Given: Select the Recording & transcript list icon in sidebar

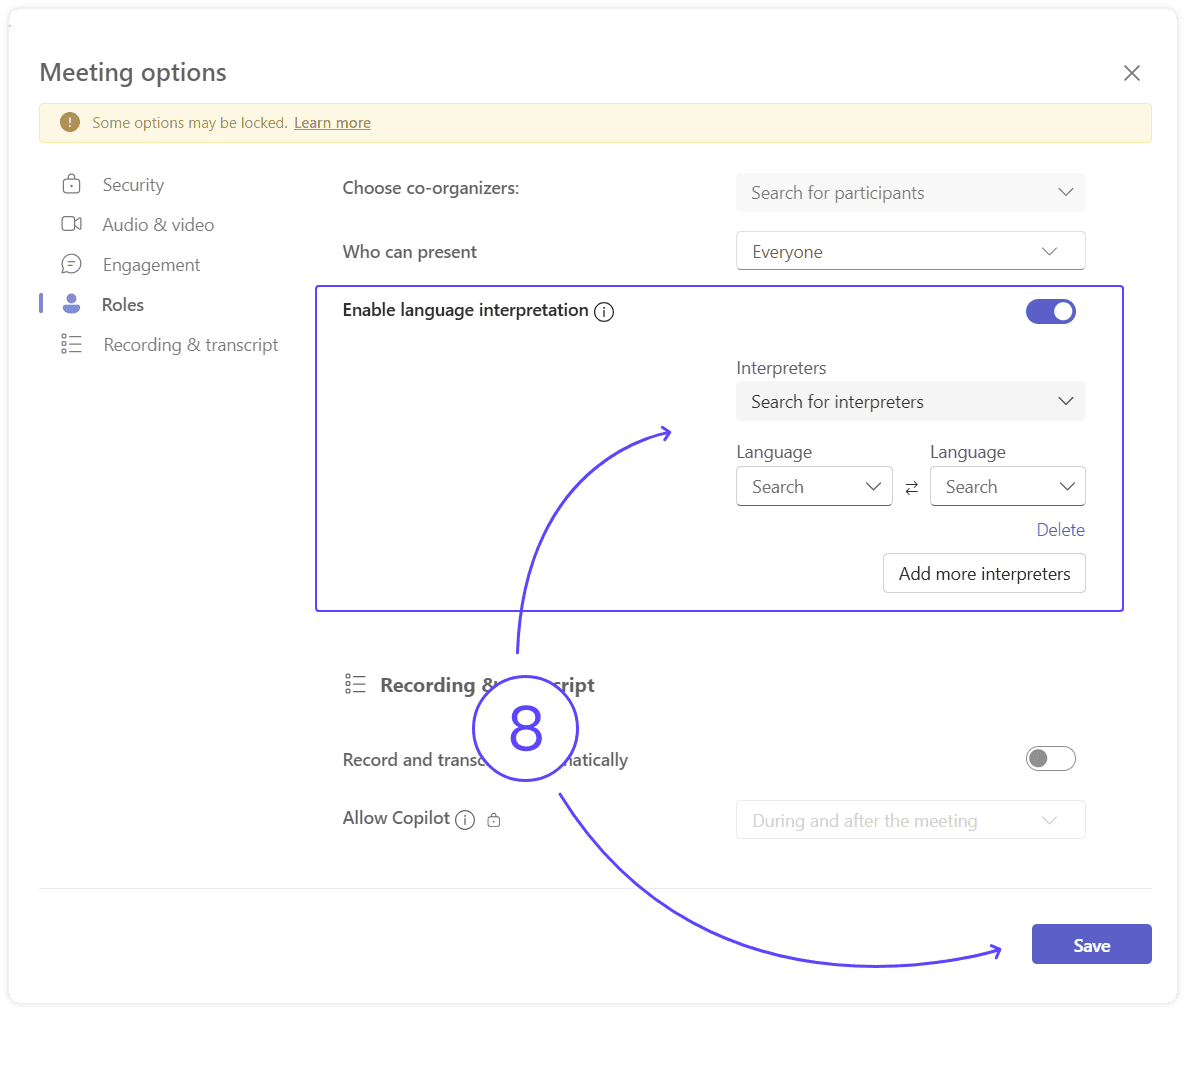Looking at the screenshot, I should click(70, 344).
